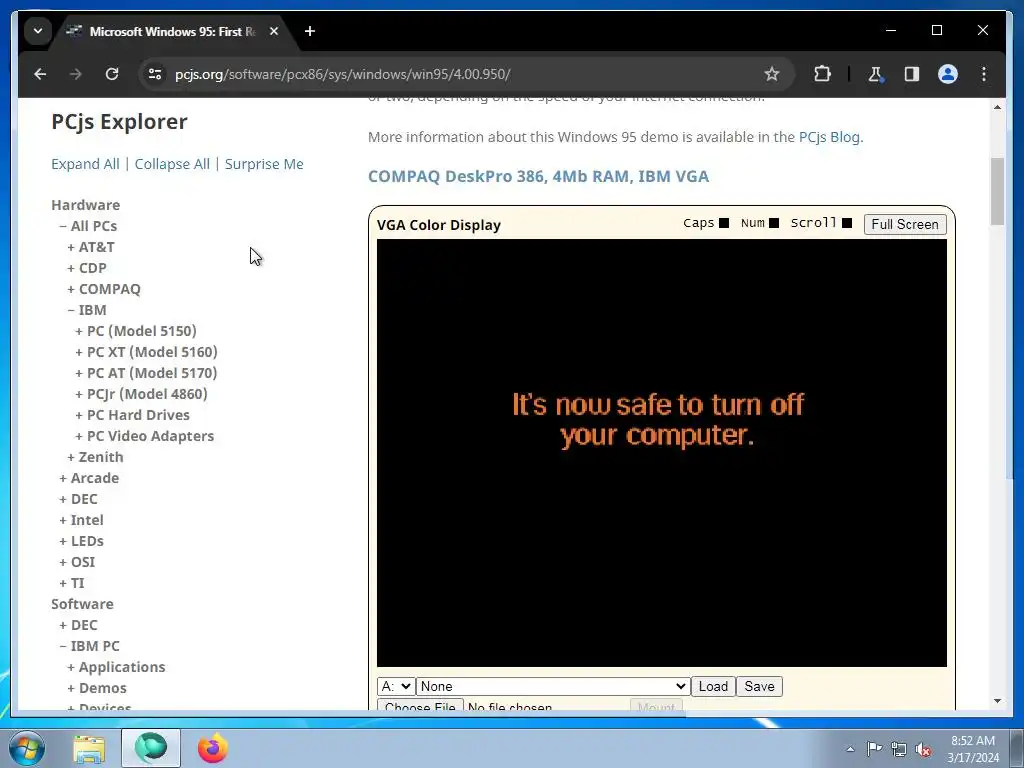Click Expand All link
Viewport: 1024px width, 768px height.
[x=85, y=164]
